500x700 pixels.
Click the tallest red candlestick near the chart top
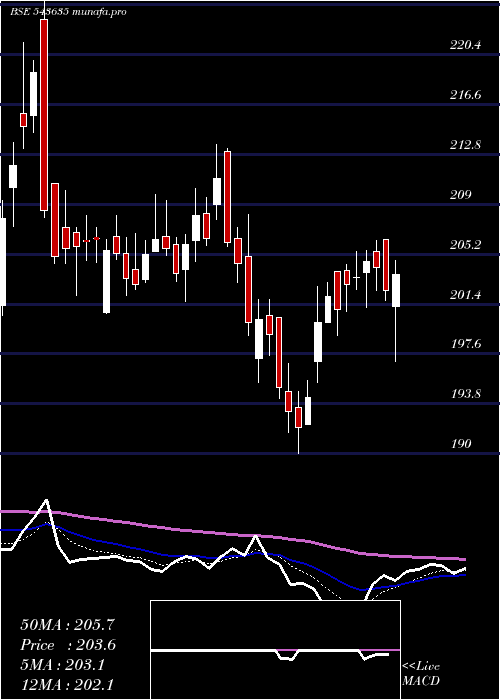coord(44,115)
